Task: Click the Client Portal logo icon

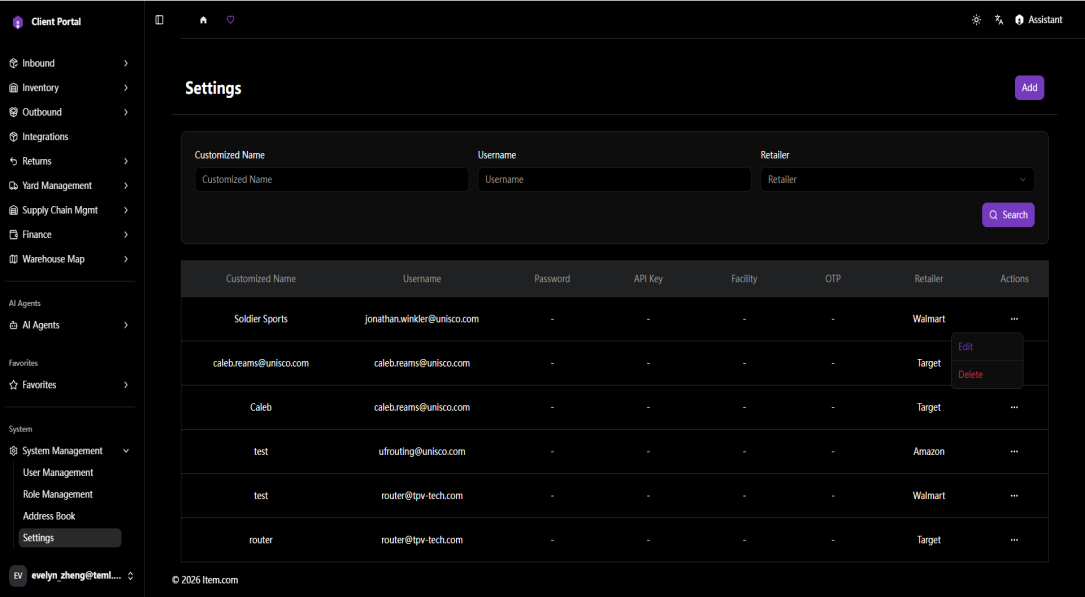Action: click(18, 22)
